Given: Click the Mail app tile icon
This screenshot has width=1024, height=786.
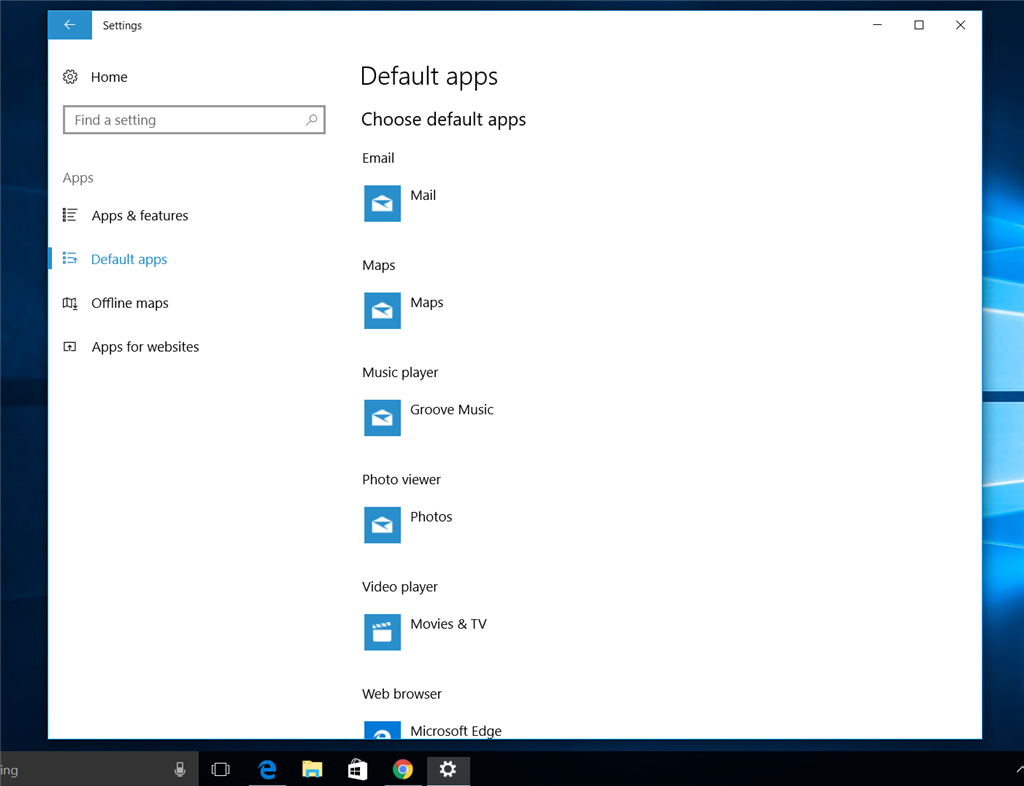Looking at the screenshot, I should (x=382, y=204).
